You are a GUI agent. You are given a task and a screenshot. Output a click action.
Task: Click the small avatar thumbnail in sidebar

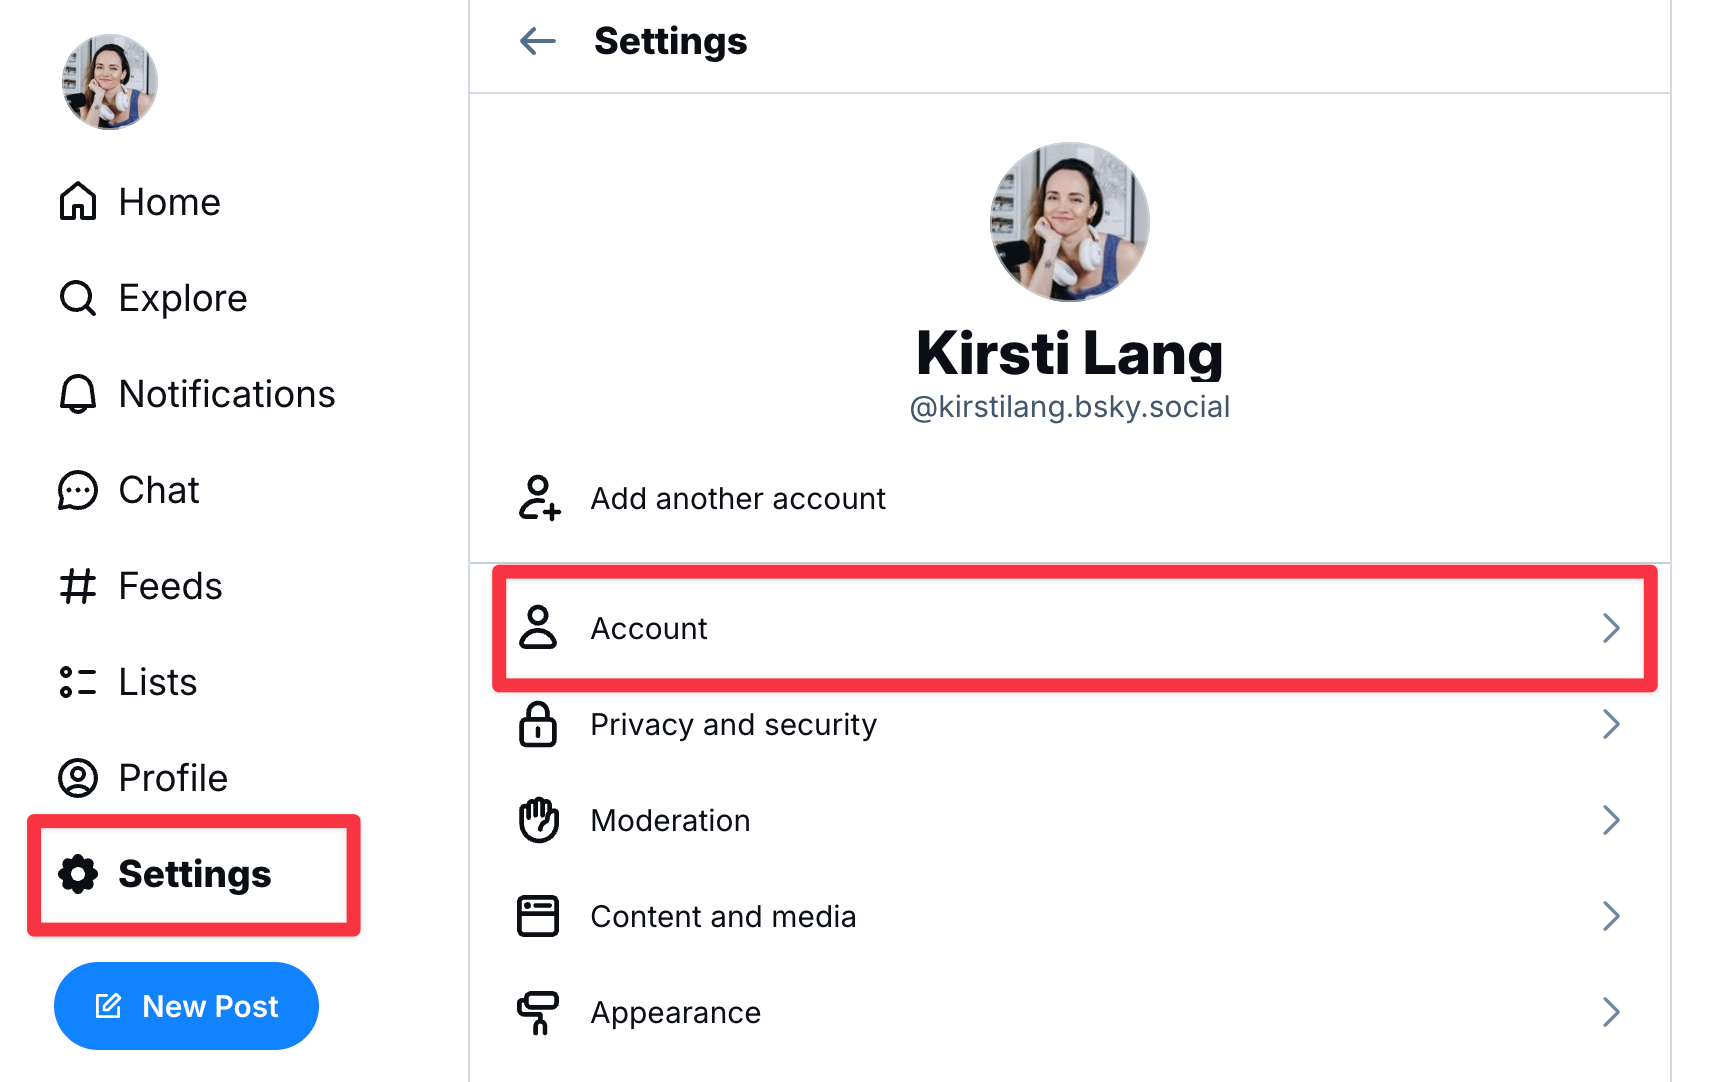coord(110,82)
